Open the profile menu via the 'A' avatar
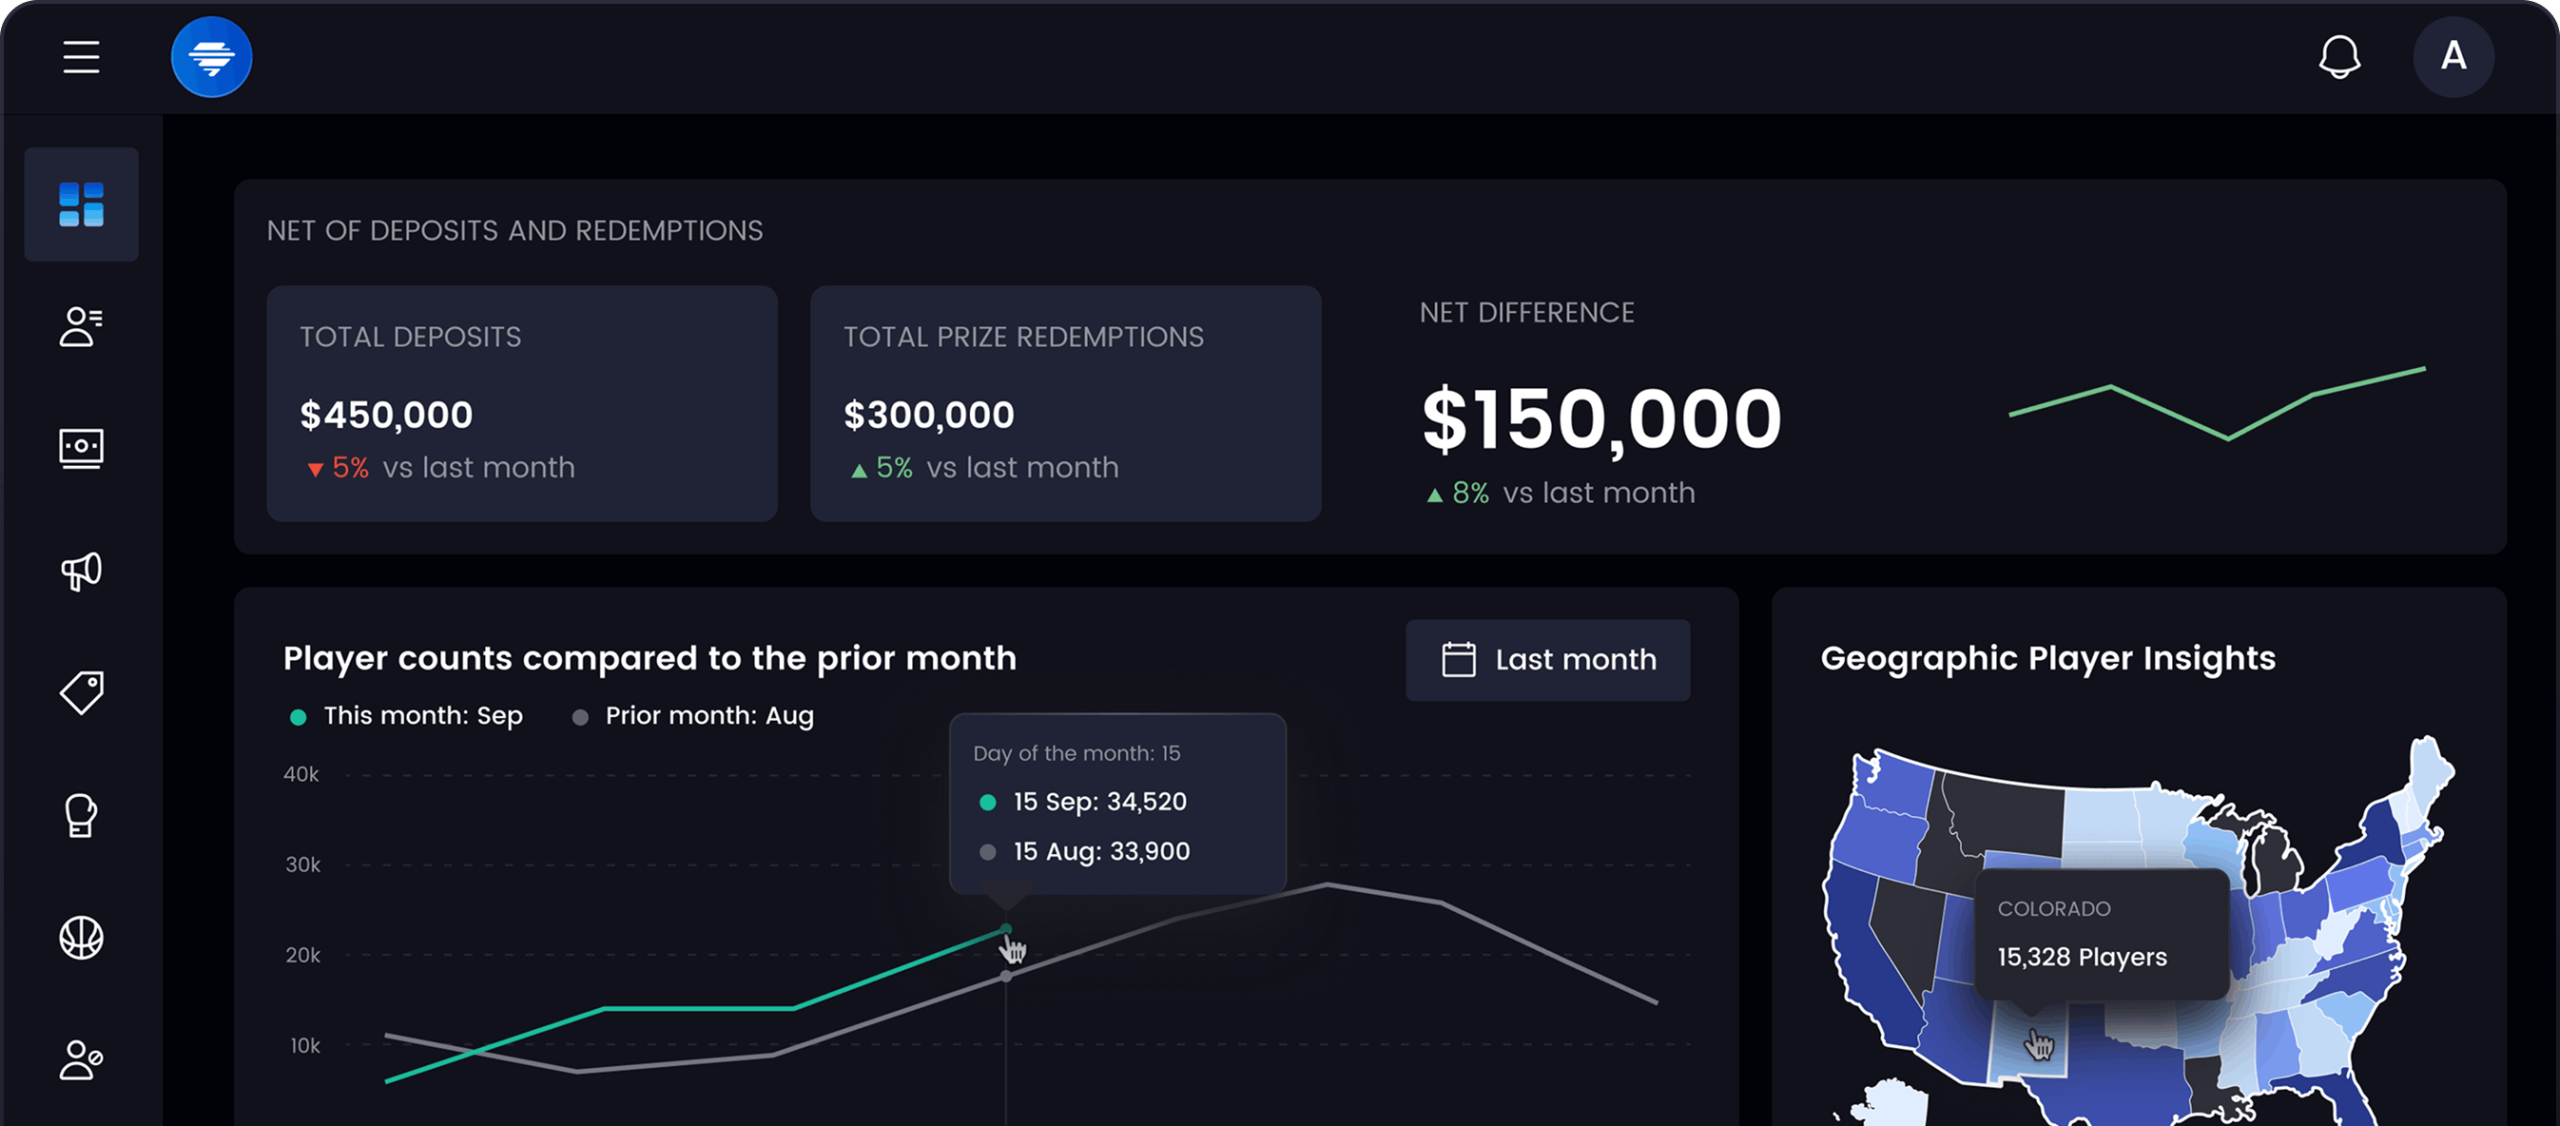2560x1126 pixels. (x=2453, y=57)
